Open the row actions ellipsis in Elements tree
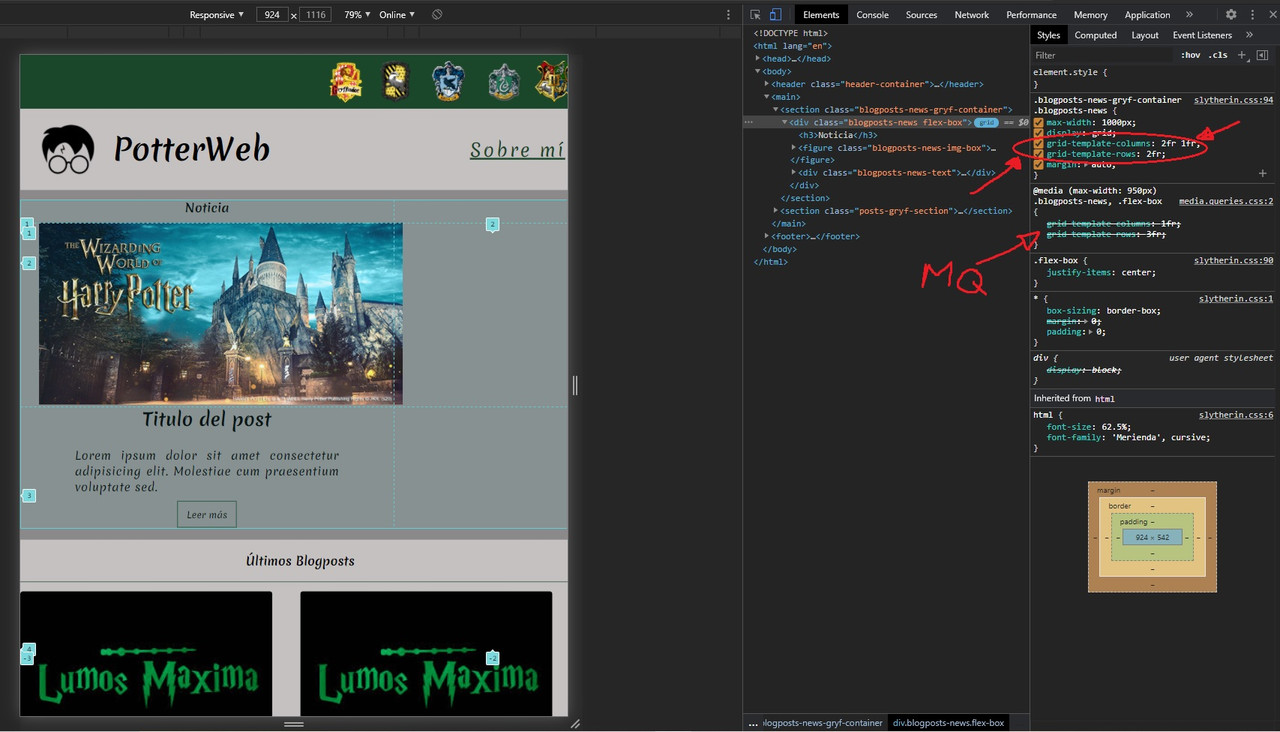The width and height of the screenshot is (1280, 732). [749, 122]
